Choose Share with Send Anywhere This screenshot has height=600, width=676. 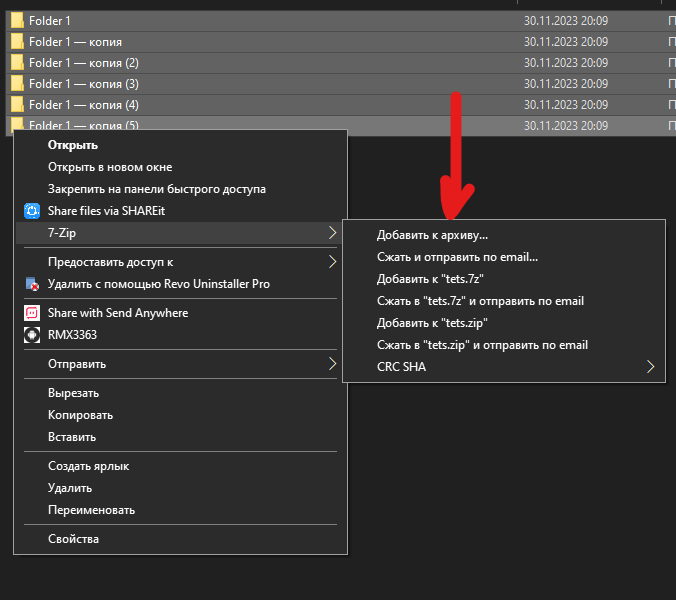tap(118, 313)
